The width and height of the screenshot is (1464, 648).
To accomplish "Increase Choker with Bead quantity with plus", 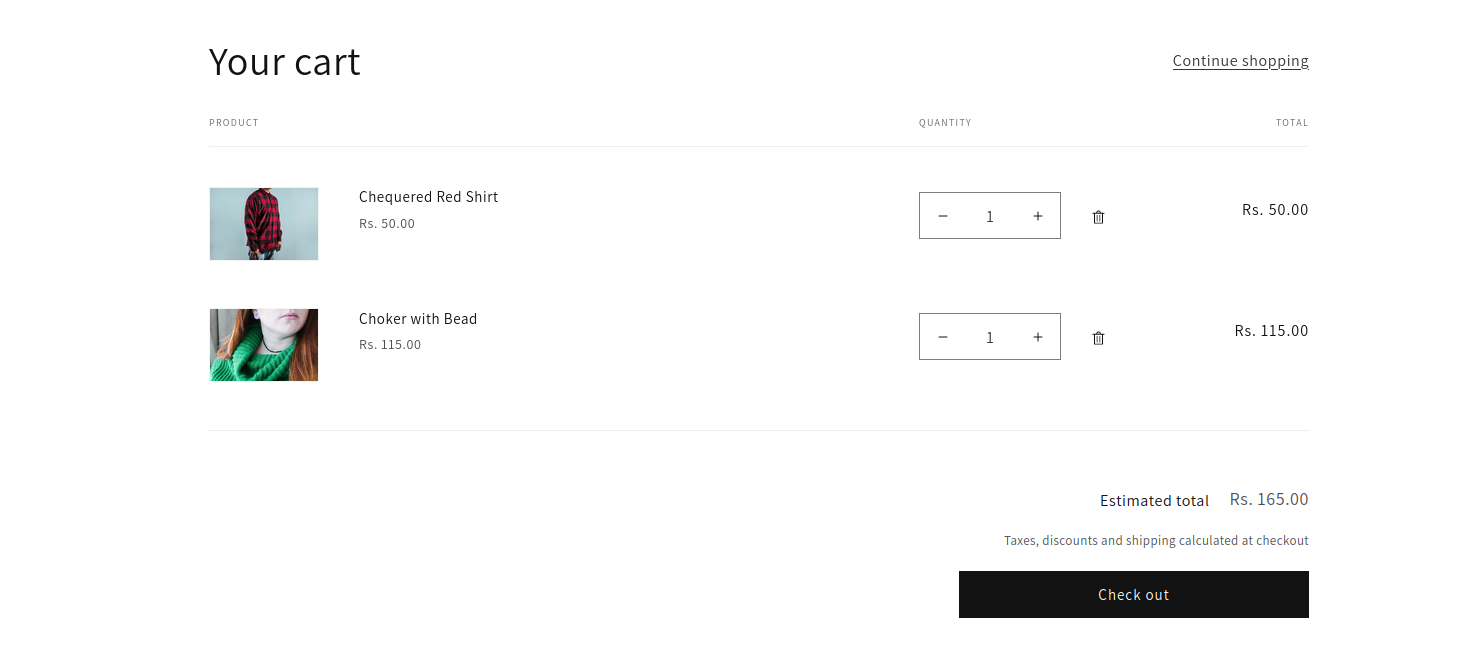I will (x=1037, y=337).
